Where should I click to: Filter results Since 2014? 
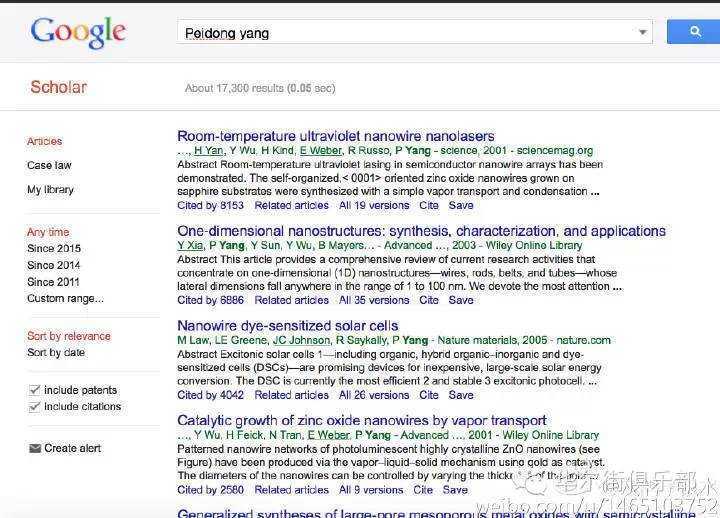pos(54,265)
